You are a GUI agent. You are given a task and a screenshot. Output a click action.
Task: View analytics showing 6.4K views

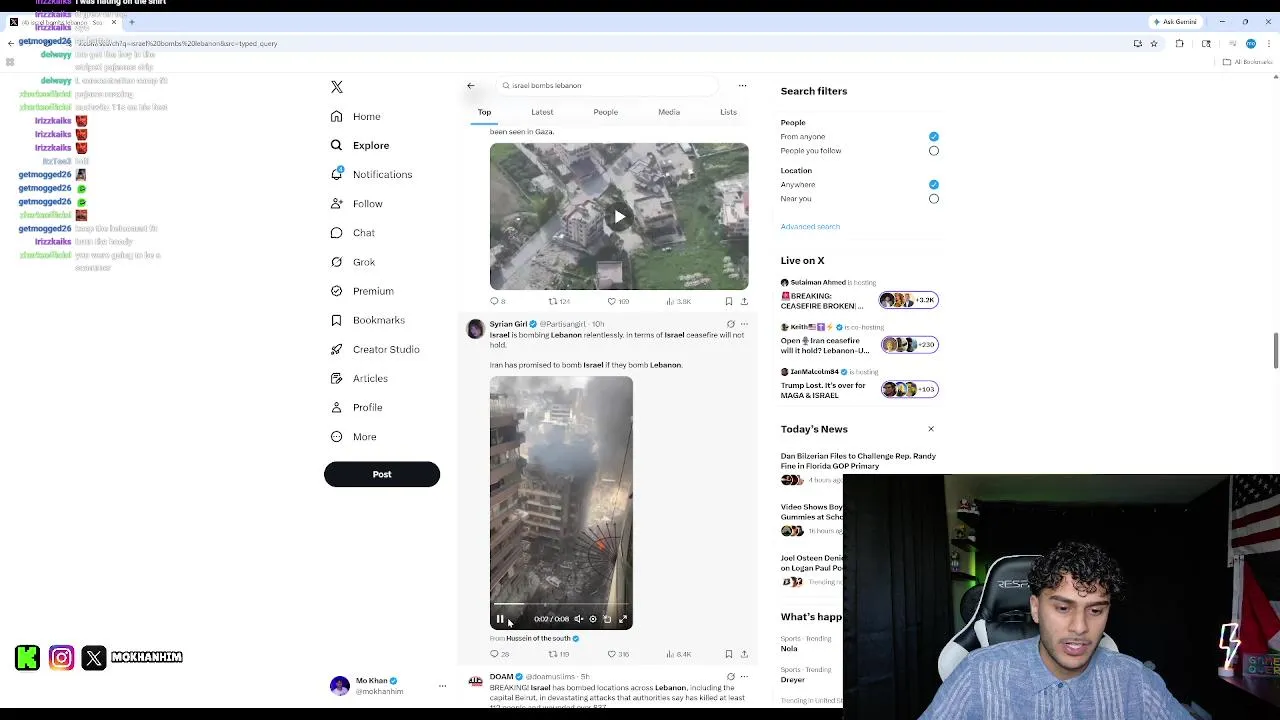coord(678,654)
